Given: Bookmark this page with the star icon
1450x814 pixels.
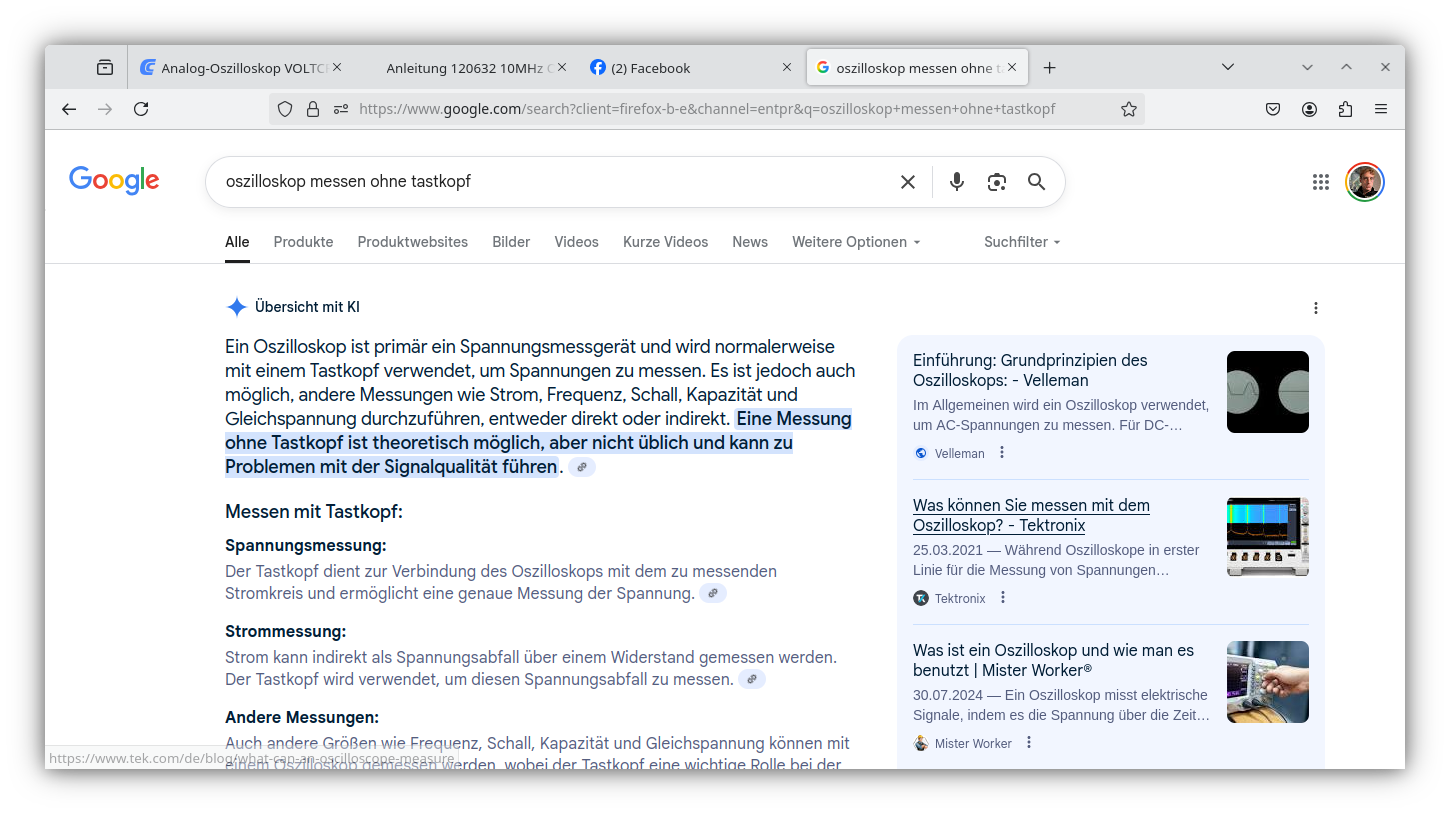Looking at the screenshot, I should click(1128, 109).
